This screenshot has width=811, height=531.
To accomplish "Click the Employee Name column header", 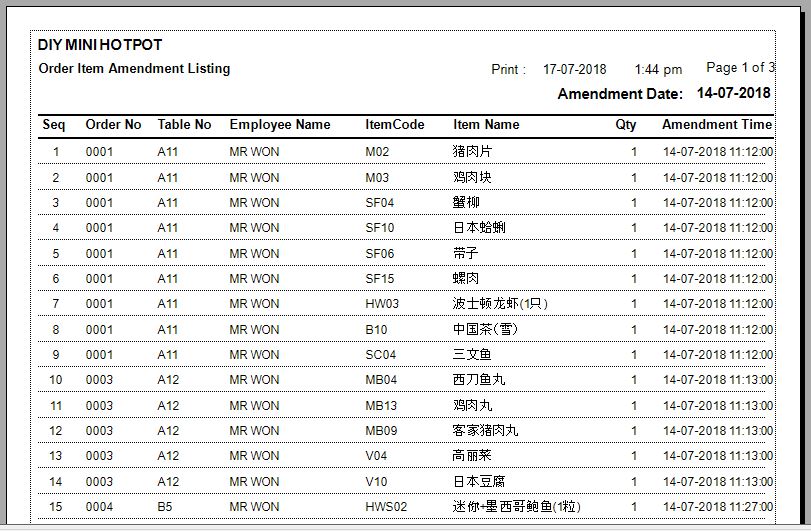I will click(280, 125).
